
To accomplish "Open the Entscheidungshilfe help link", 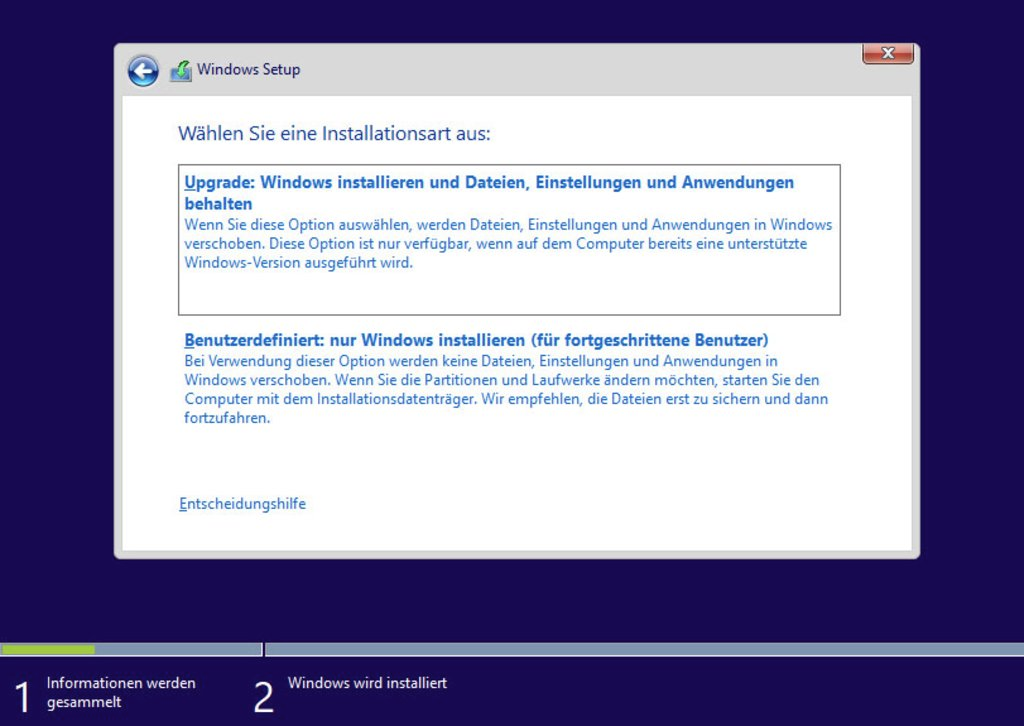I will click(x=242, y=504).
